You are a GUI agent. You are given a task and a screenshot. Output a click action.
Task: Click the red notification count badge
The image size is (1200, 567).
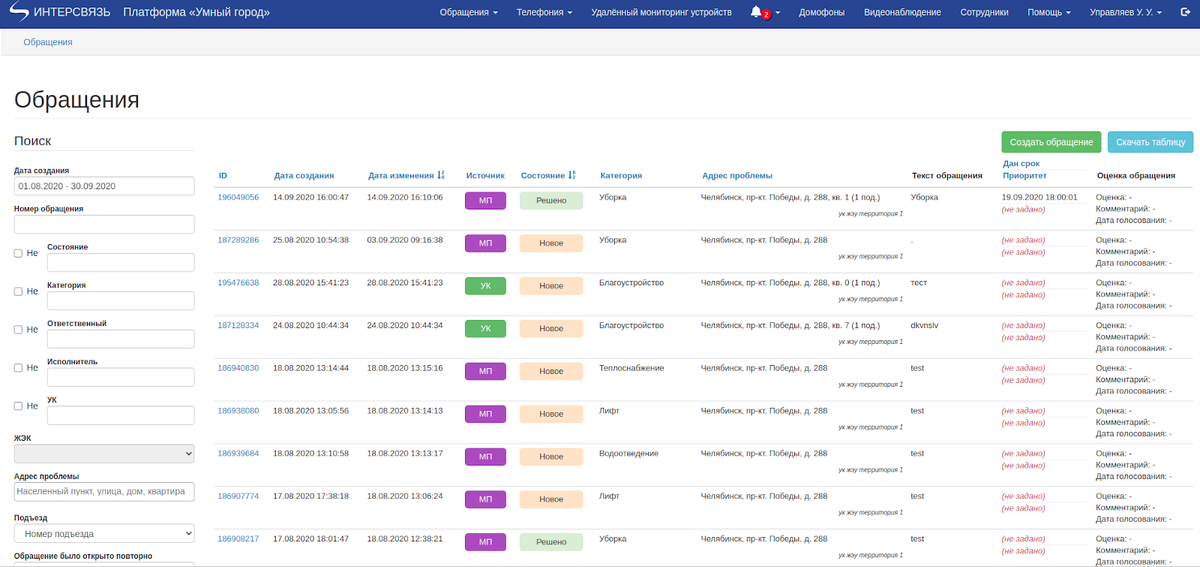pos(766,15)
